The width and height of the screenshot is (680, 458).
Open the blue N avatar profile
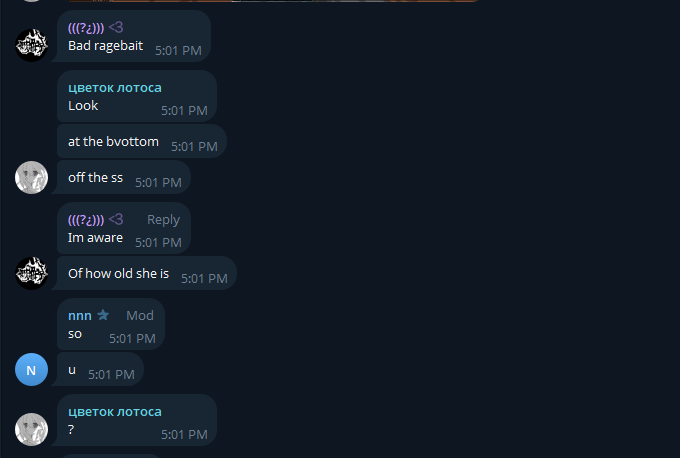(31, 370)
